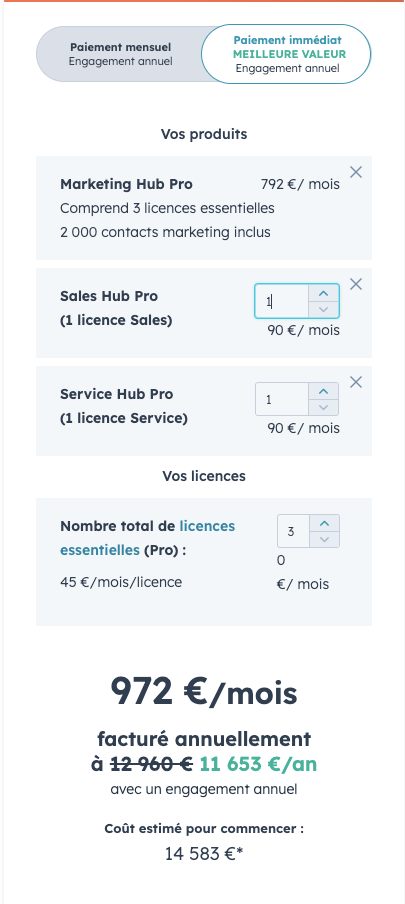
Task: Increase Service Hub Pro licence count
Action: 324,391
